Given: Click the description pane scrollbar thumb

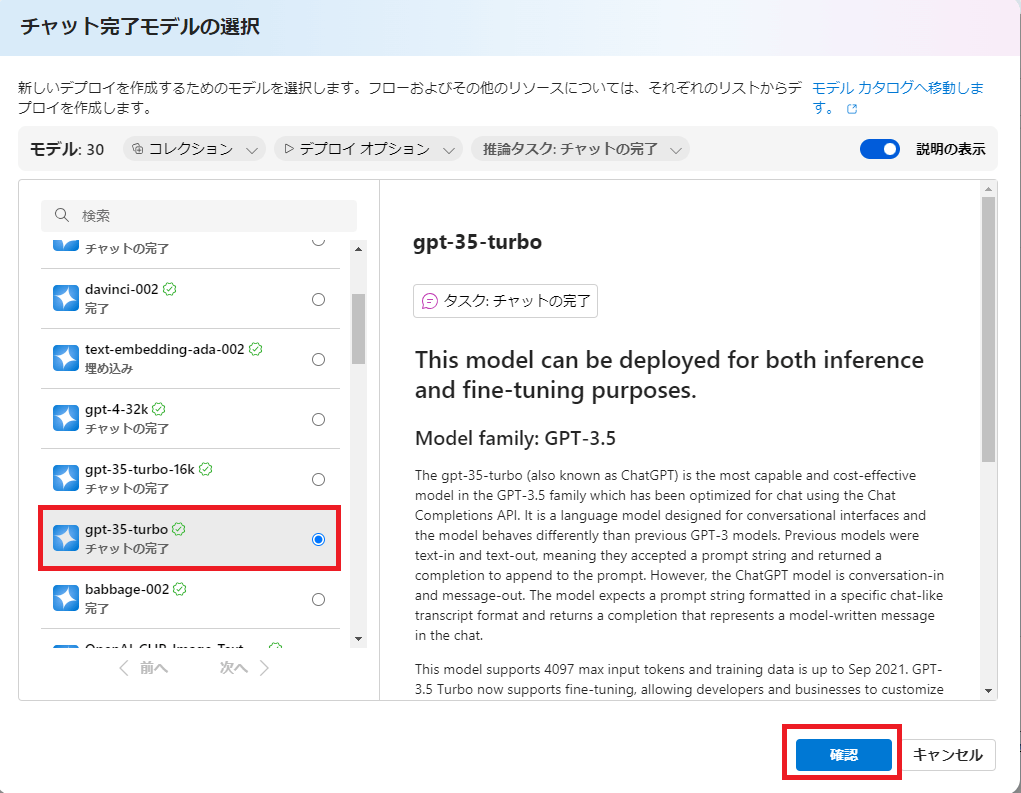Looking at the screenshot, I should click(x=988, y=329).
